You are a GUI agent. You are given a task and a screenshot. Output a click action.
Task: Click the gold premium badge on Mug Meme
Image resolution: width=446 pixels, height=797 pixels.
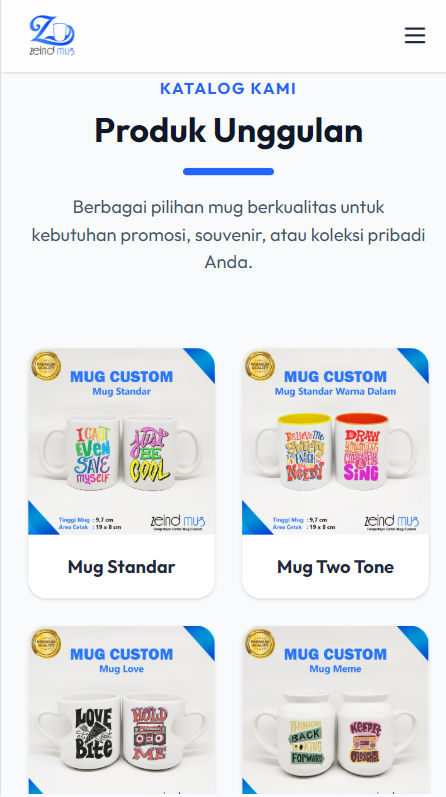[260, 643]
